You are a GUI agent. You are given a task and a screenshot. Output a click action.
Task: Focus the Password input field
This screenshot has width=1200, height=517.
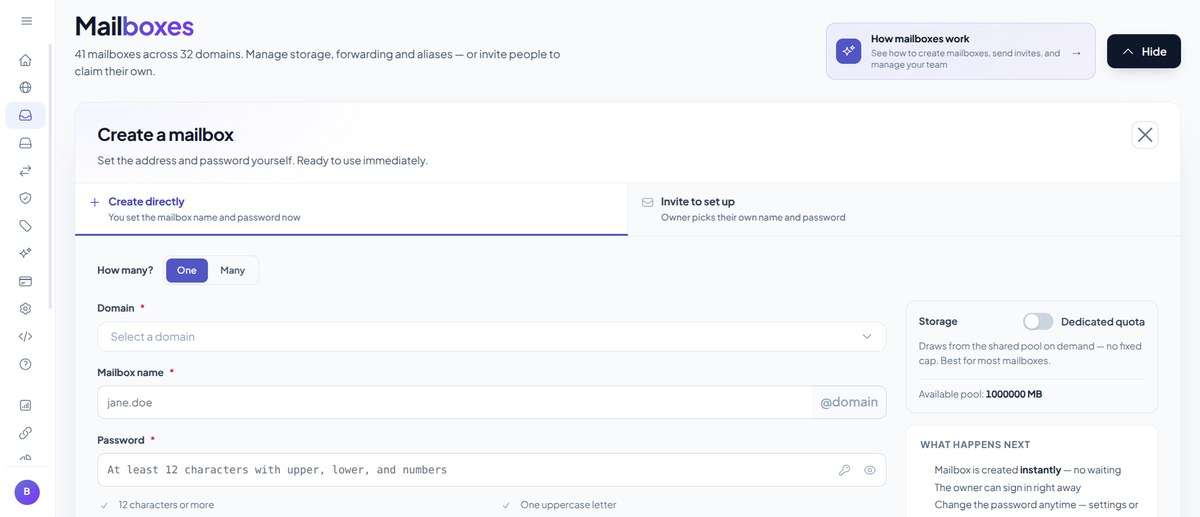[491, 470]
